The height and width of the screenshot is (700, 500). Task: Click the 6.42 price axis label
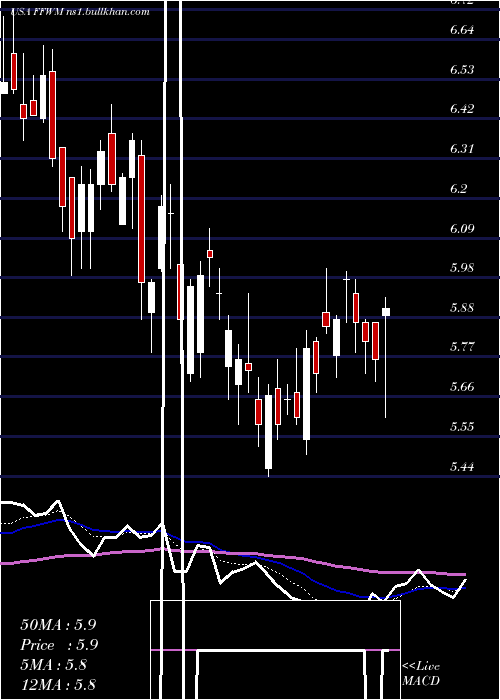pyautogui.click(x=462, y=109)
